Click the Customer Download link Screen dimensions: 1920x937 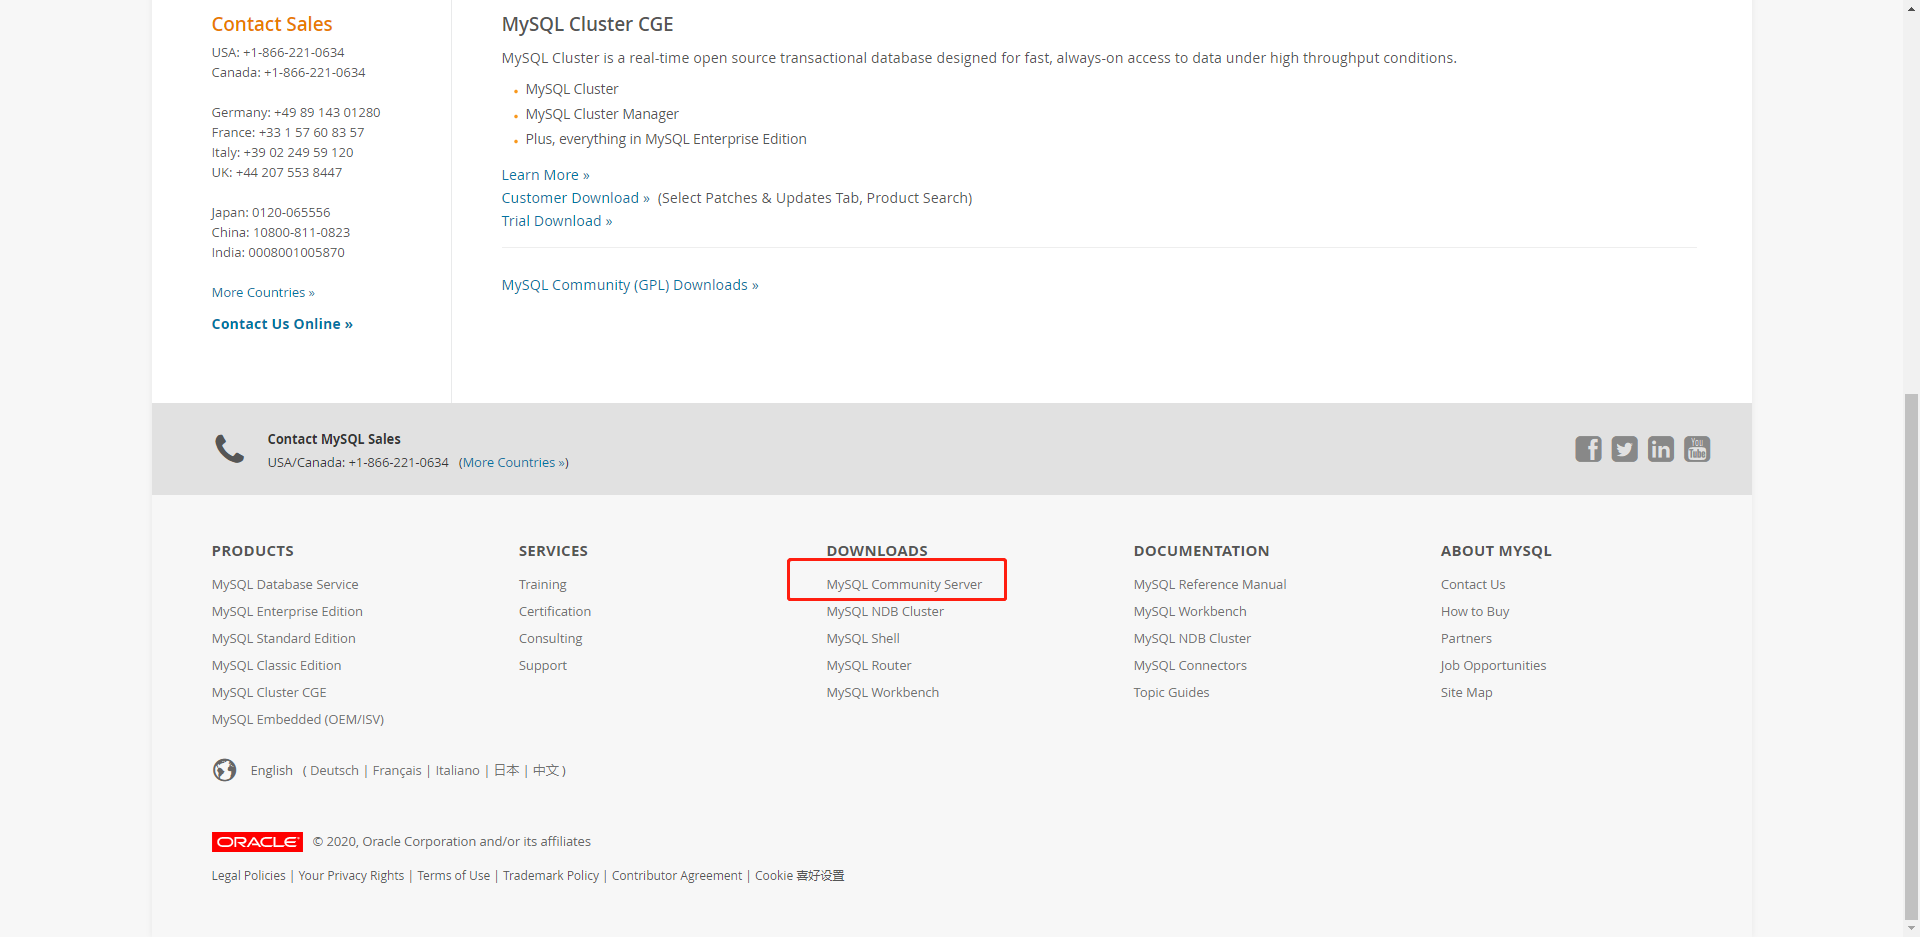(576, 198)
